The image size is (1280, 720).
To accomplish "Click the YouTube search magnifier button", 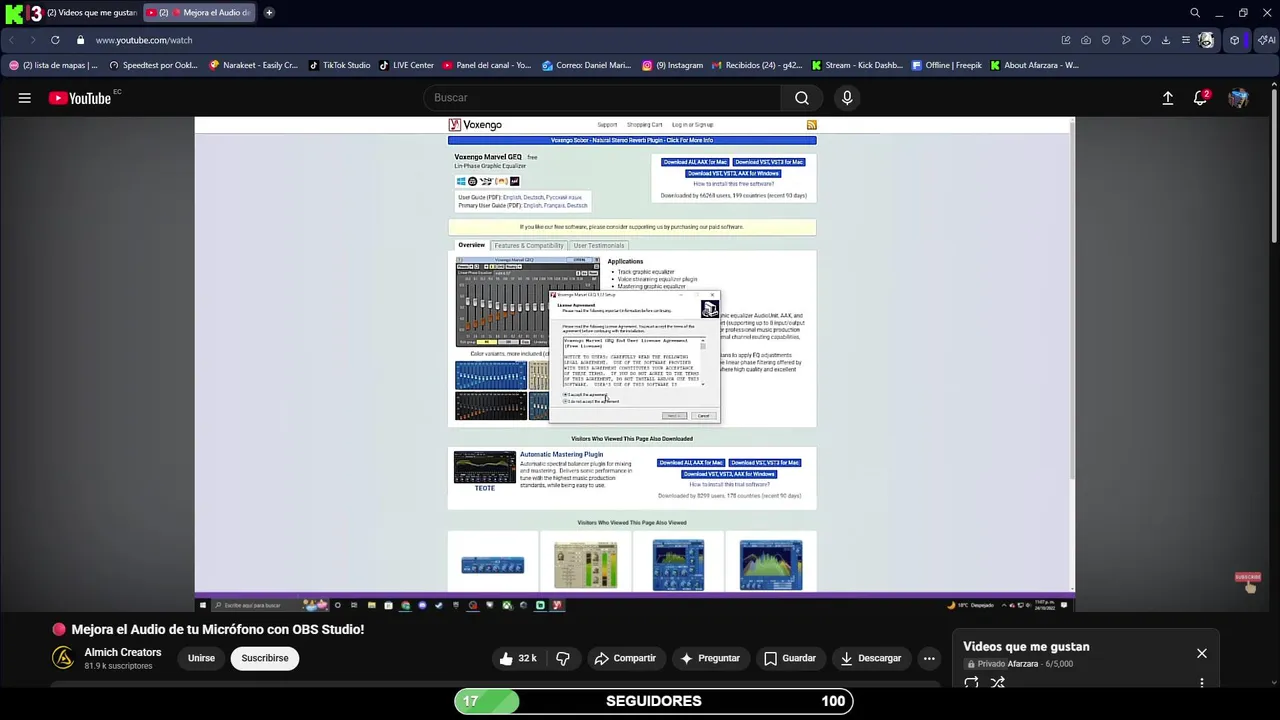I will click(x=802, y=98).
